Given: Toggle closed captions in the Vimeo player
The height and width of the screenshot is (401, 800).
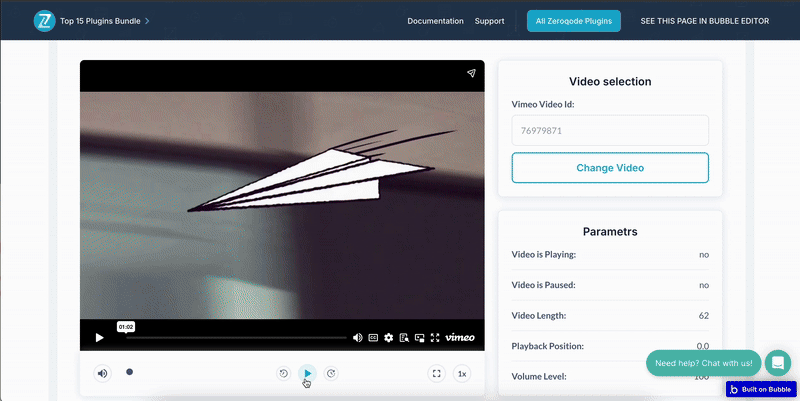Looking at the screenshot, I should click(373, 338).
